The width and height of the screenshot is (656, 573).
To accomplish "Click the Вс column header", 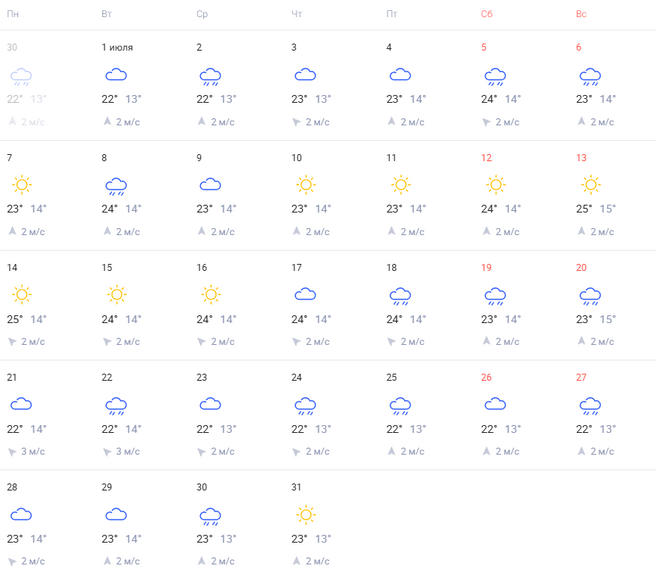I will coord(581,13).
